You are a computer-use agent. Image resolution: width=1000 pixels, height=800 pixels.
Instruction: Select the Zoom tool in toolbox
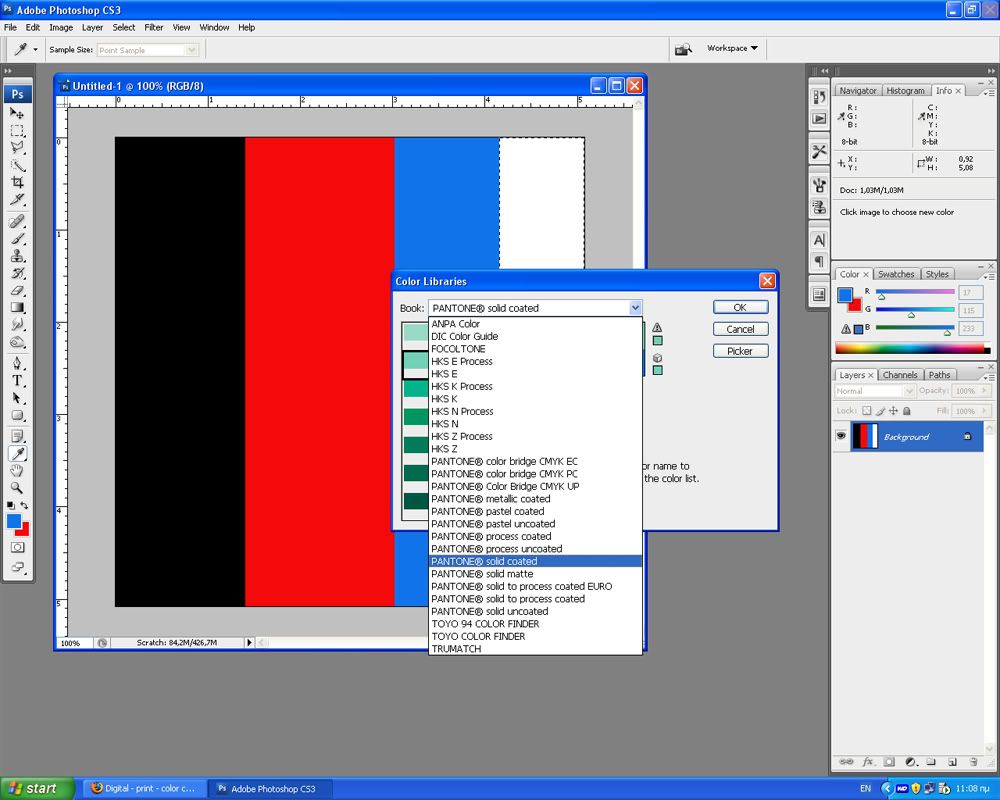[x=18, y=487]
